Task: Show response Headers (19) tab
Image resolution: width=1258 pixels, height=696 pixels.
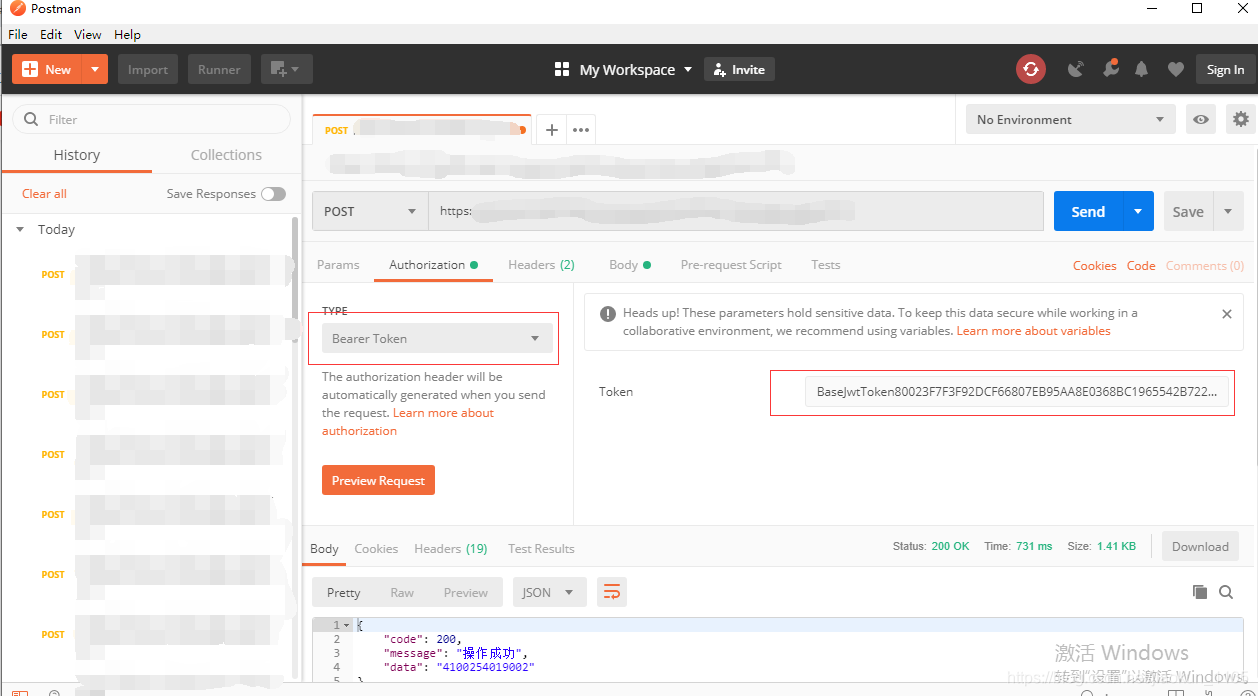Action: coord(450,548)
